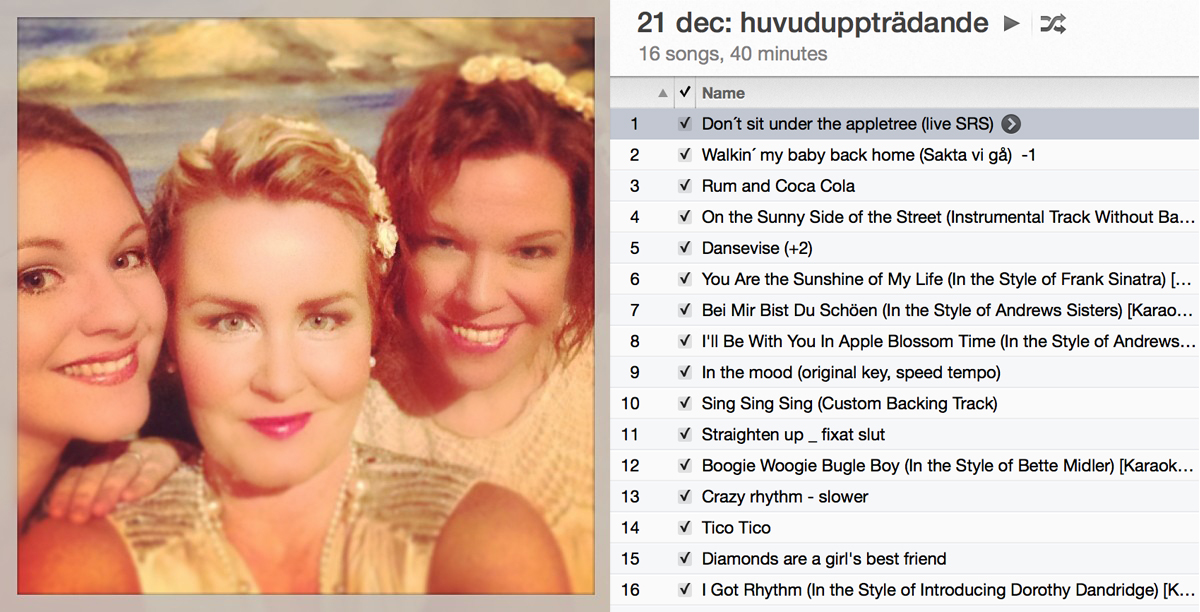Select Bei Mir Bist Du Schöen track

coord(905,310)
